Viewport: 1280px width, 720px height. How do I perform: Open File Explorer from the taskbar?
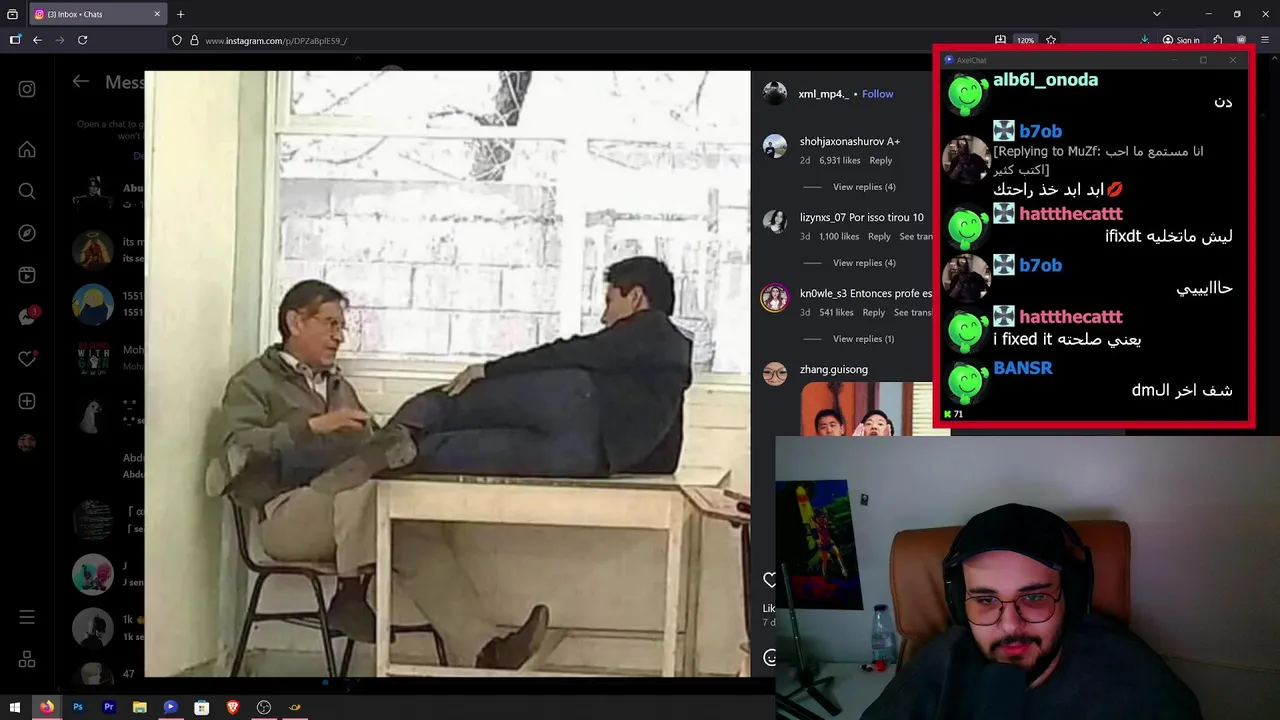(x=140, y=707)
